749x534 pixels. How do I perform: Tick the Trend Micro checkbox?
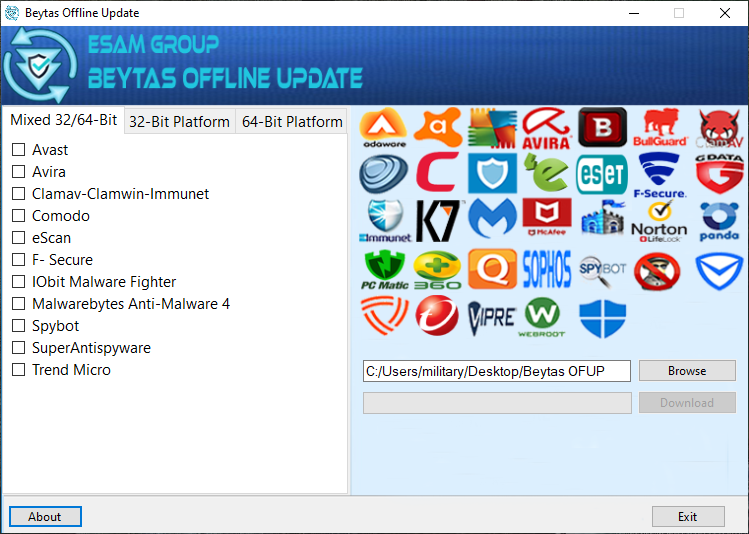[19, 369]
